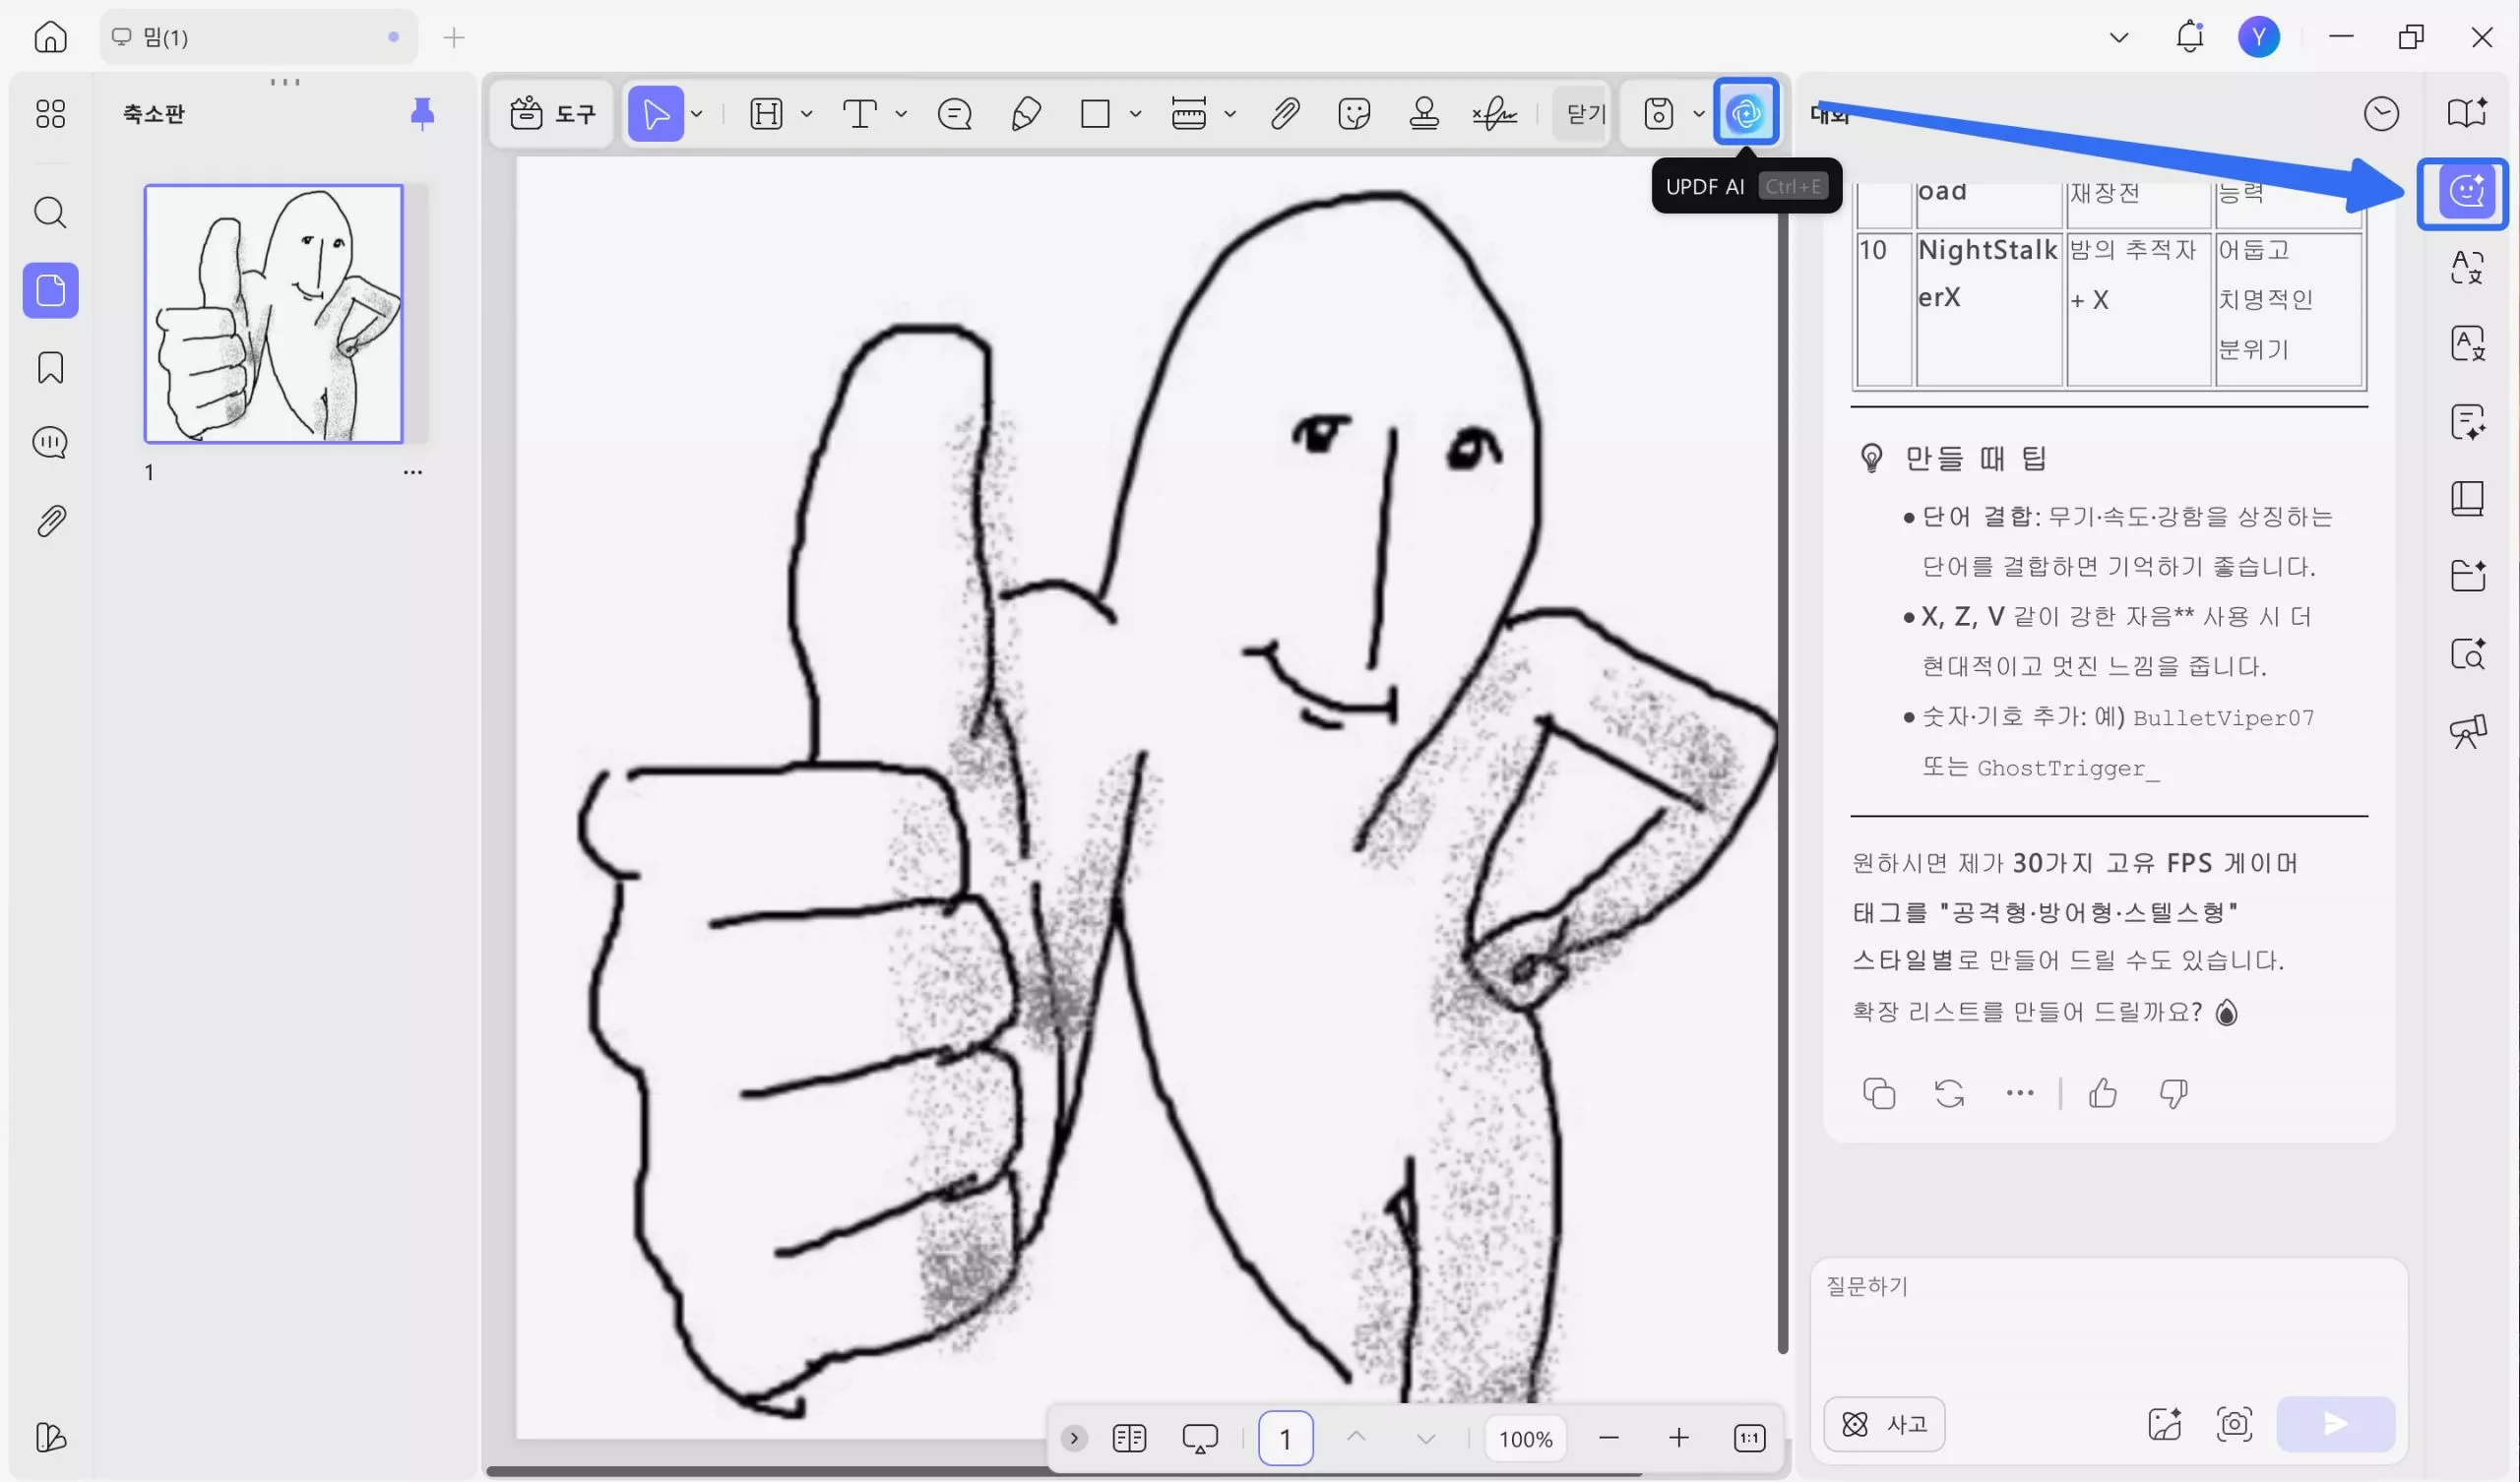The height and width of the screenshot is (1482, 2520).
Task: Click the screenshot capture icon in chat
Action: click(2234, 1423)
